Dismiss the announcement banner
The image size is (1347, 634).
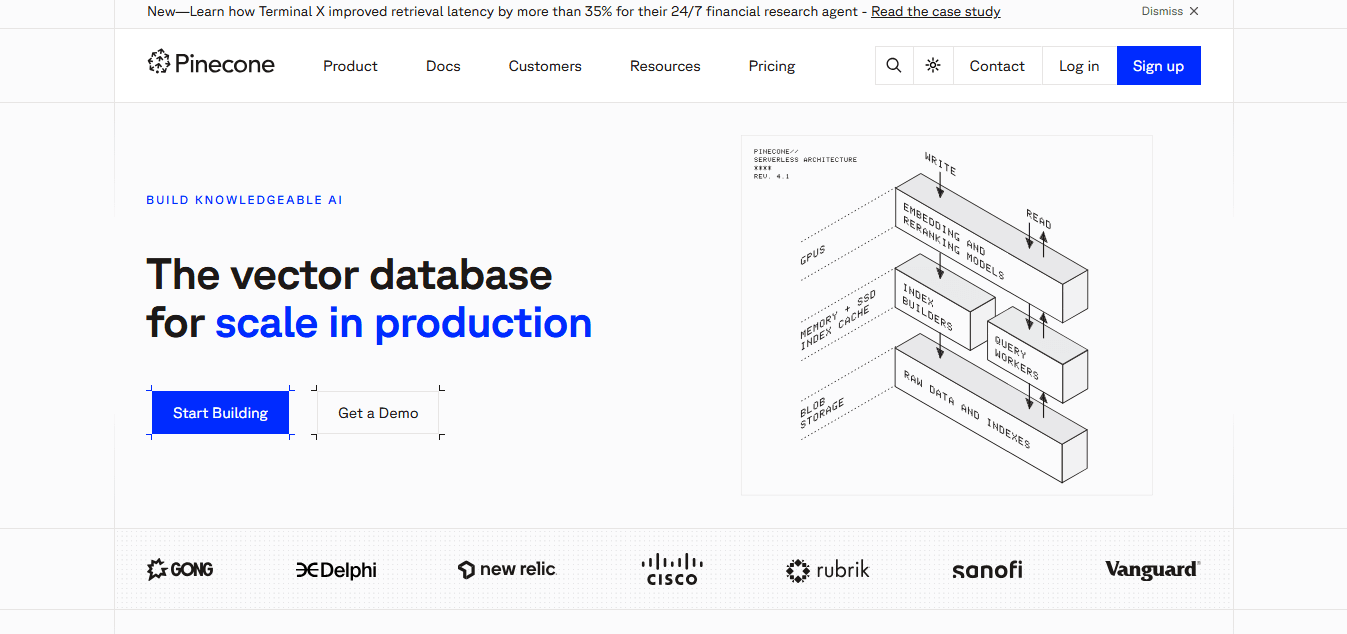[1170, 11]
